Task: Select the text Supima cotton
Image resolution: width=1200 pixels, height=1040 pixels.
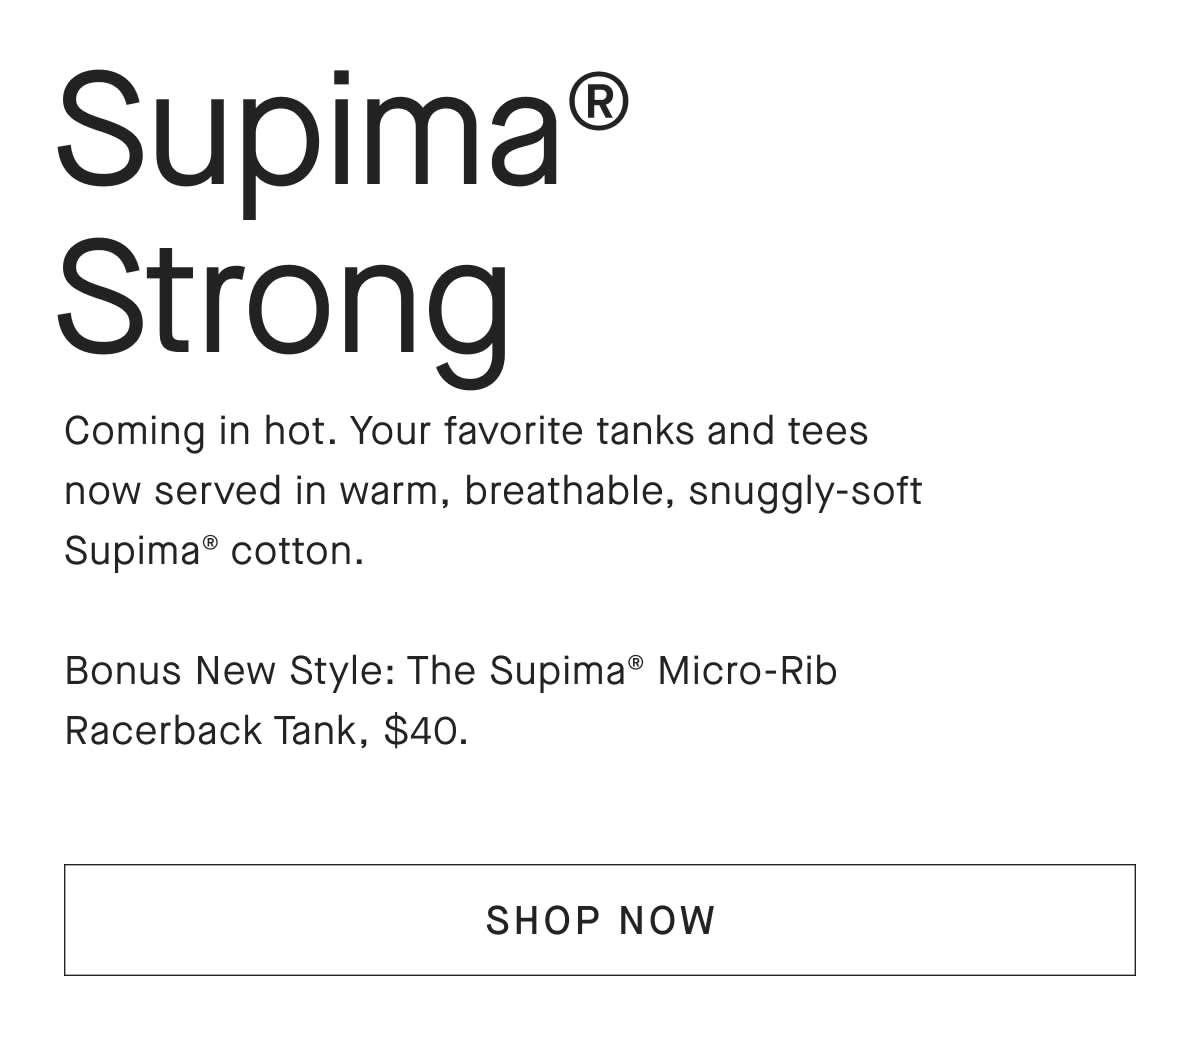Action: 213,550
